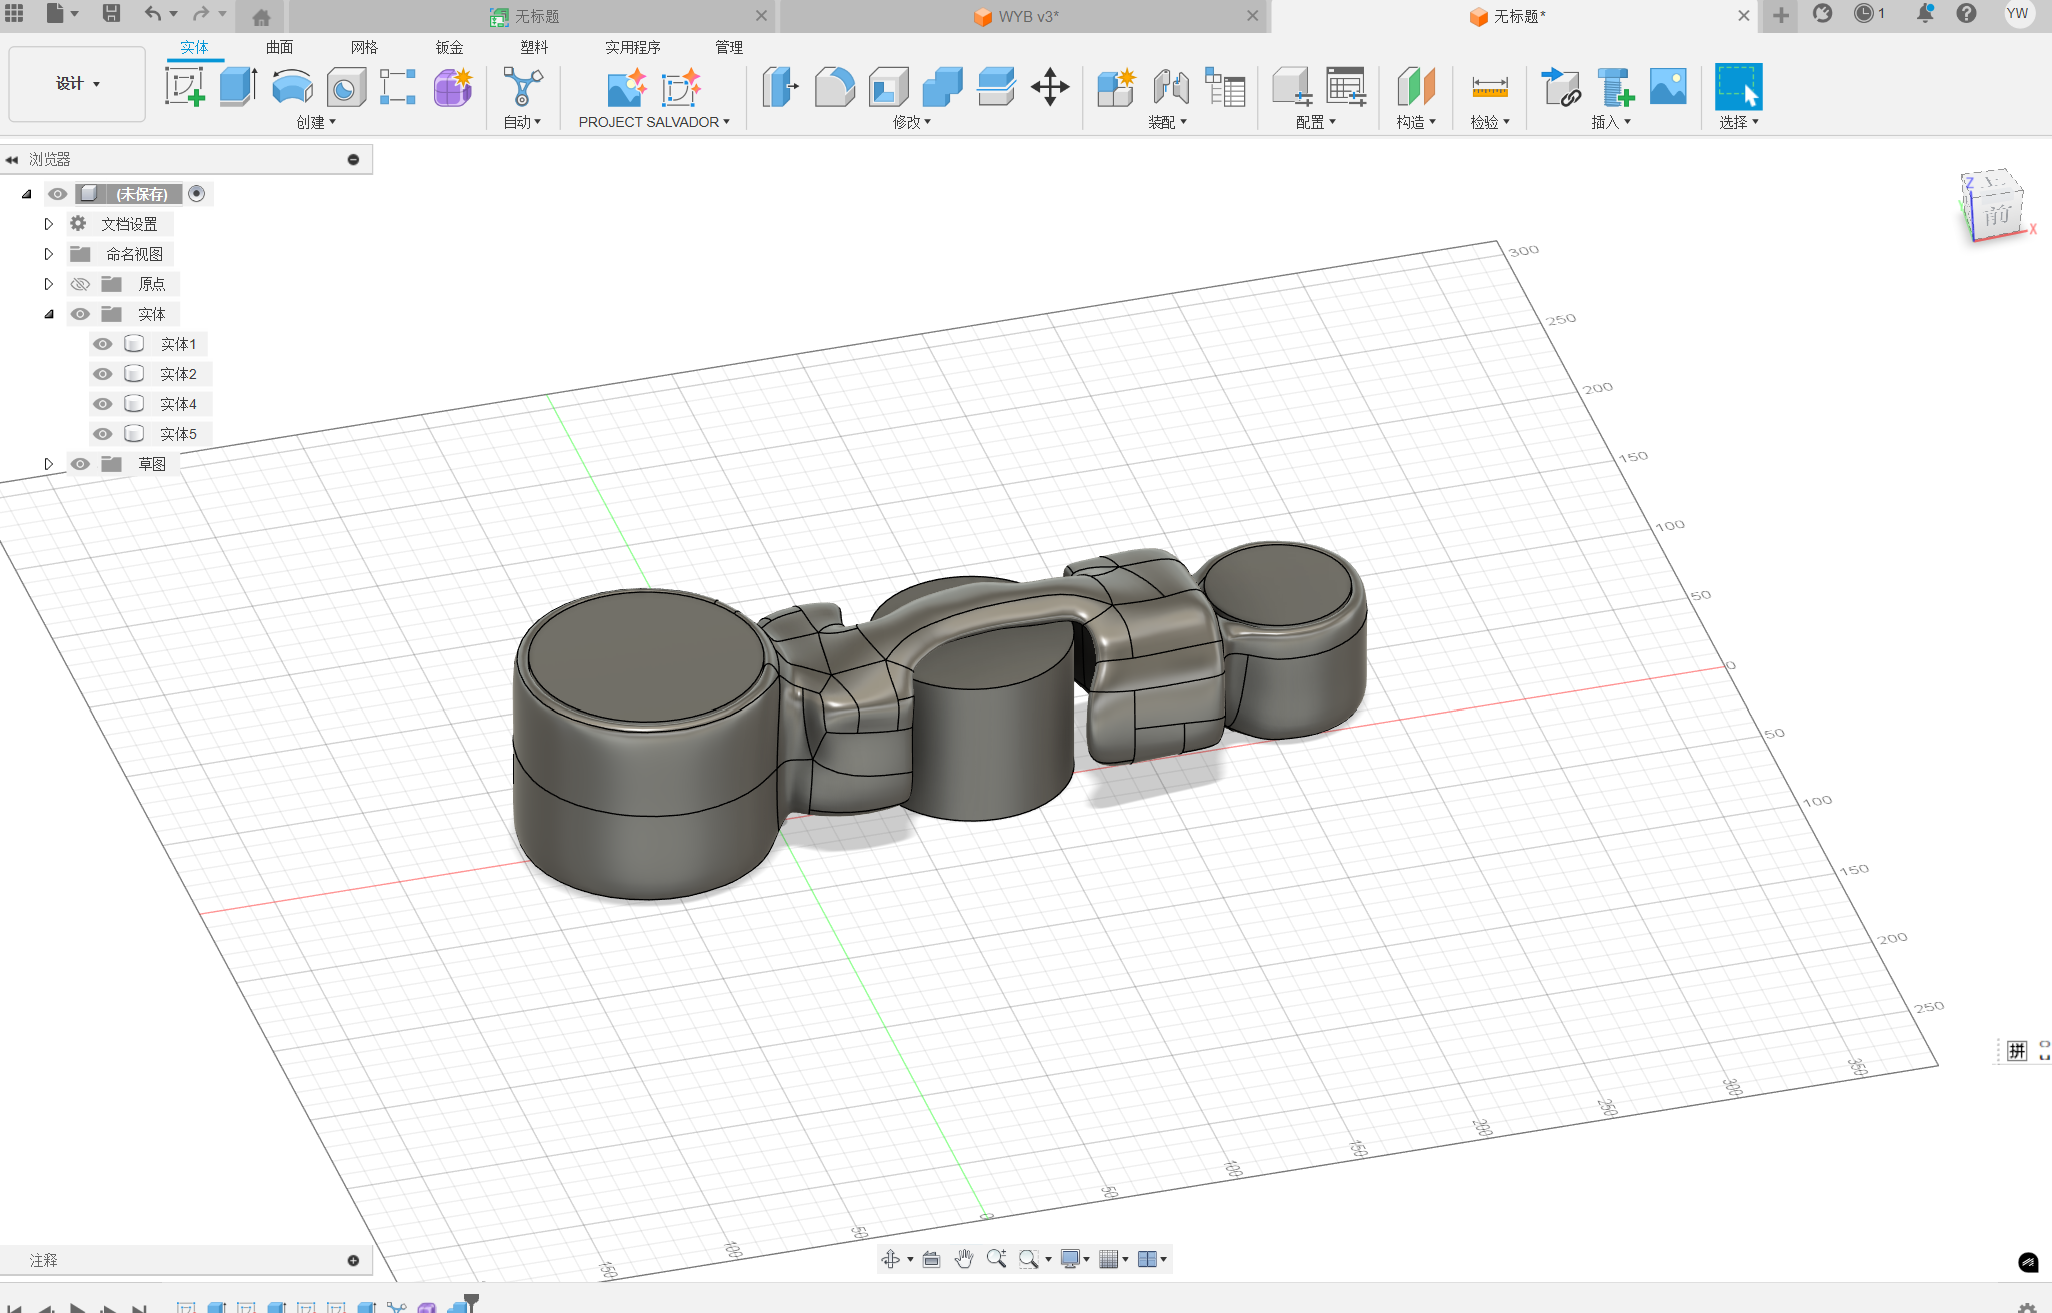Click the Insert Canvas image icon
The height and width of the screenshot is (1313, 2052).
pyautogui.click(x=1668, y=87)
